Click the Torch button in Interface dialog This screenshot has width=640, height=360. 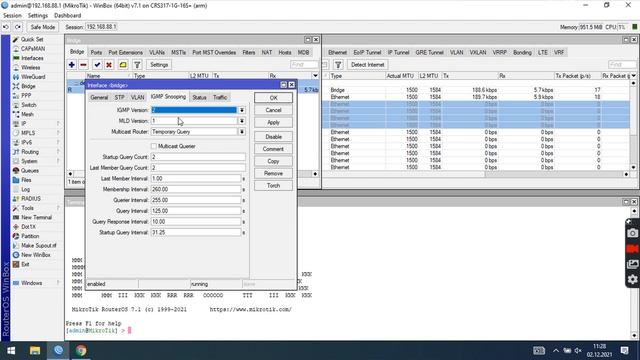click(x=273, y=186)
